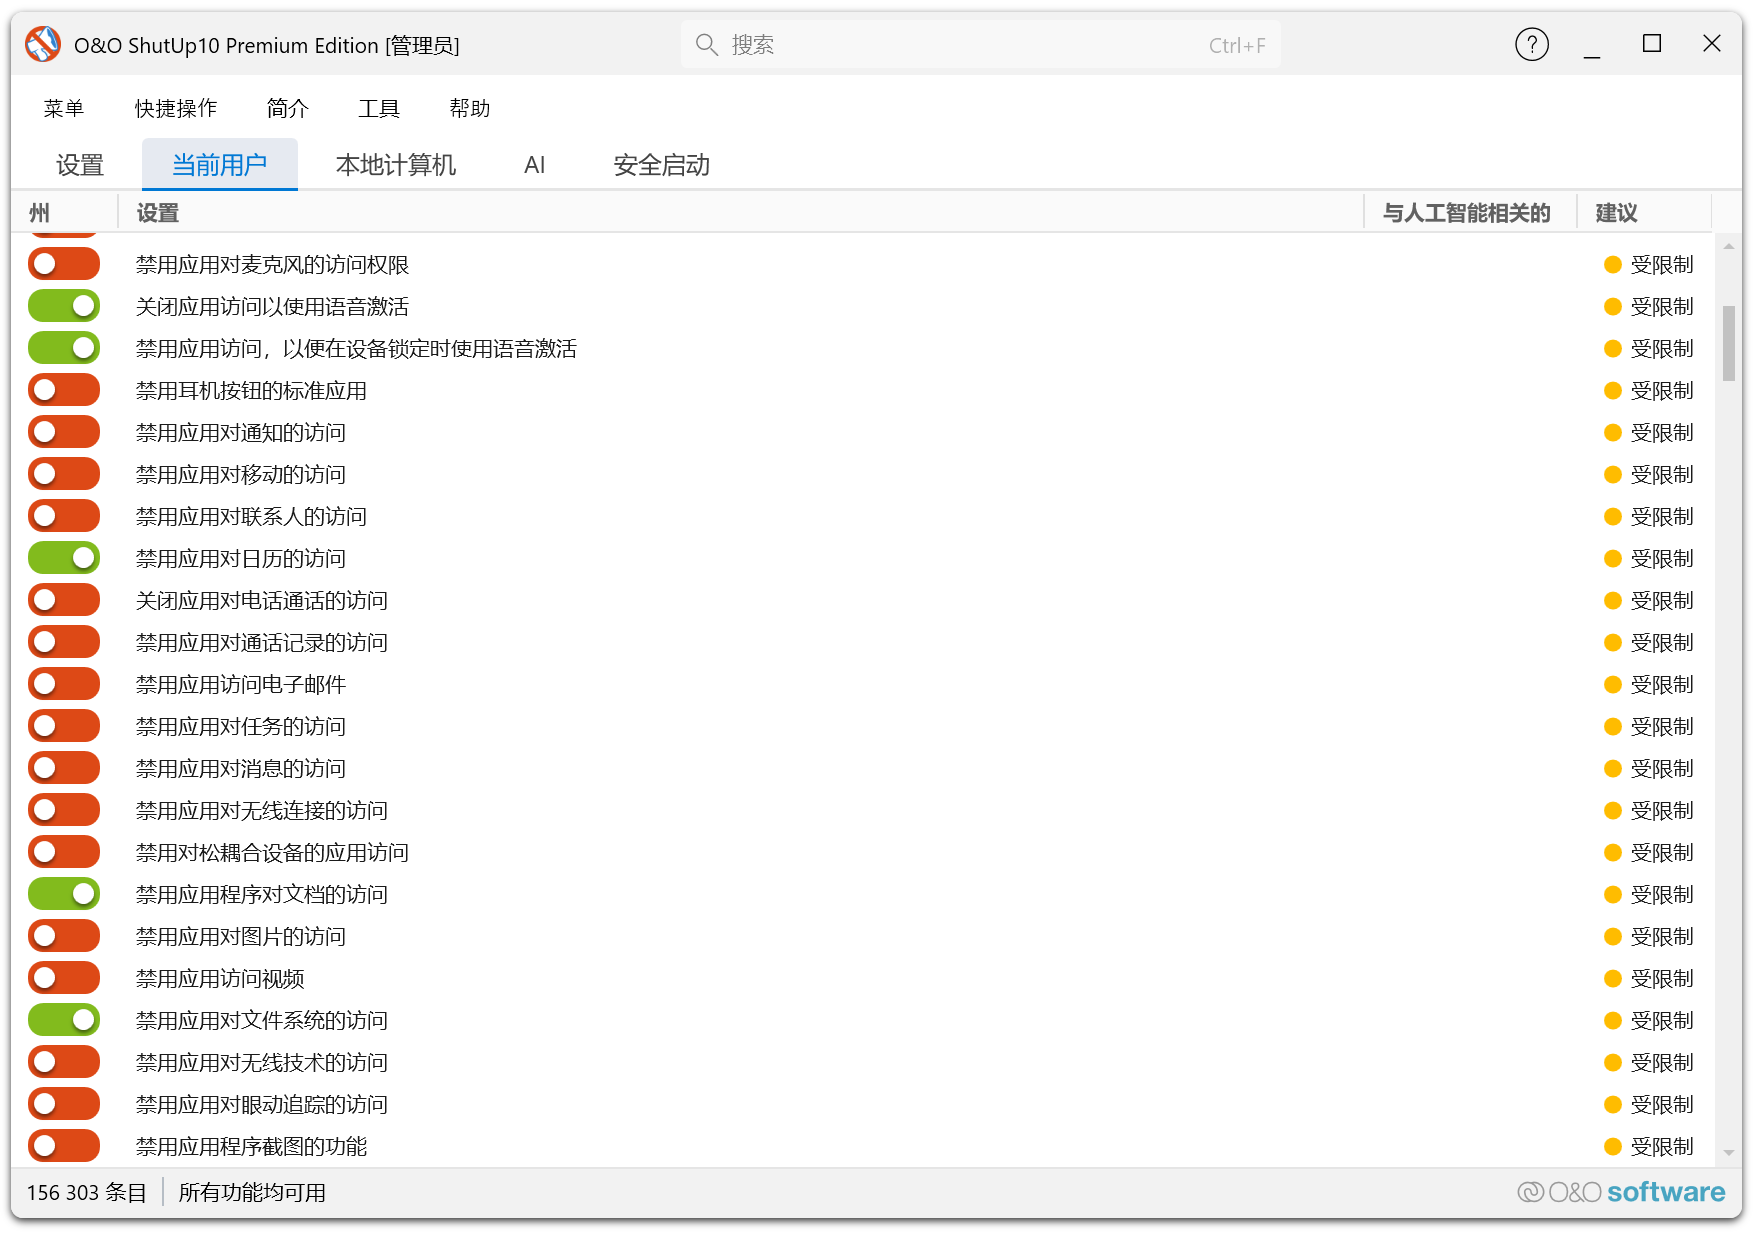Open the AI tab
The width and height of the screenshot is (1755, 1233).
click(535, 165)
